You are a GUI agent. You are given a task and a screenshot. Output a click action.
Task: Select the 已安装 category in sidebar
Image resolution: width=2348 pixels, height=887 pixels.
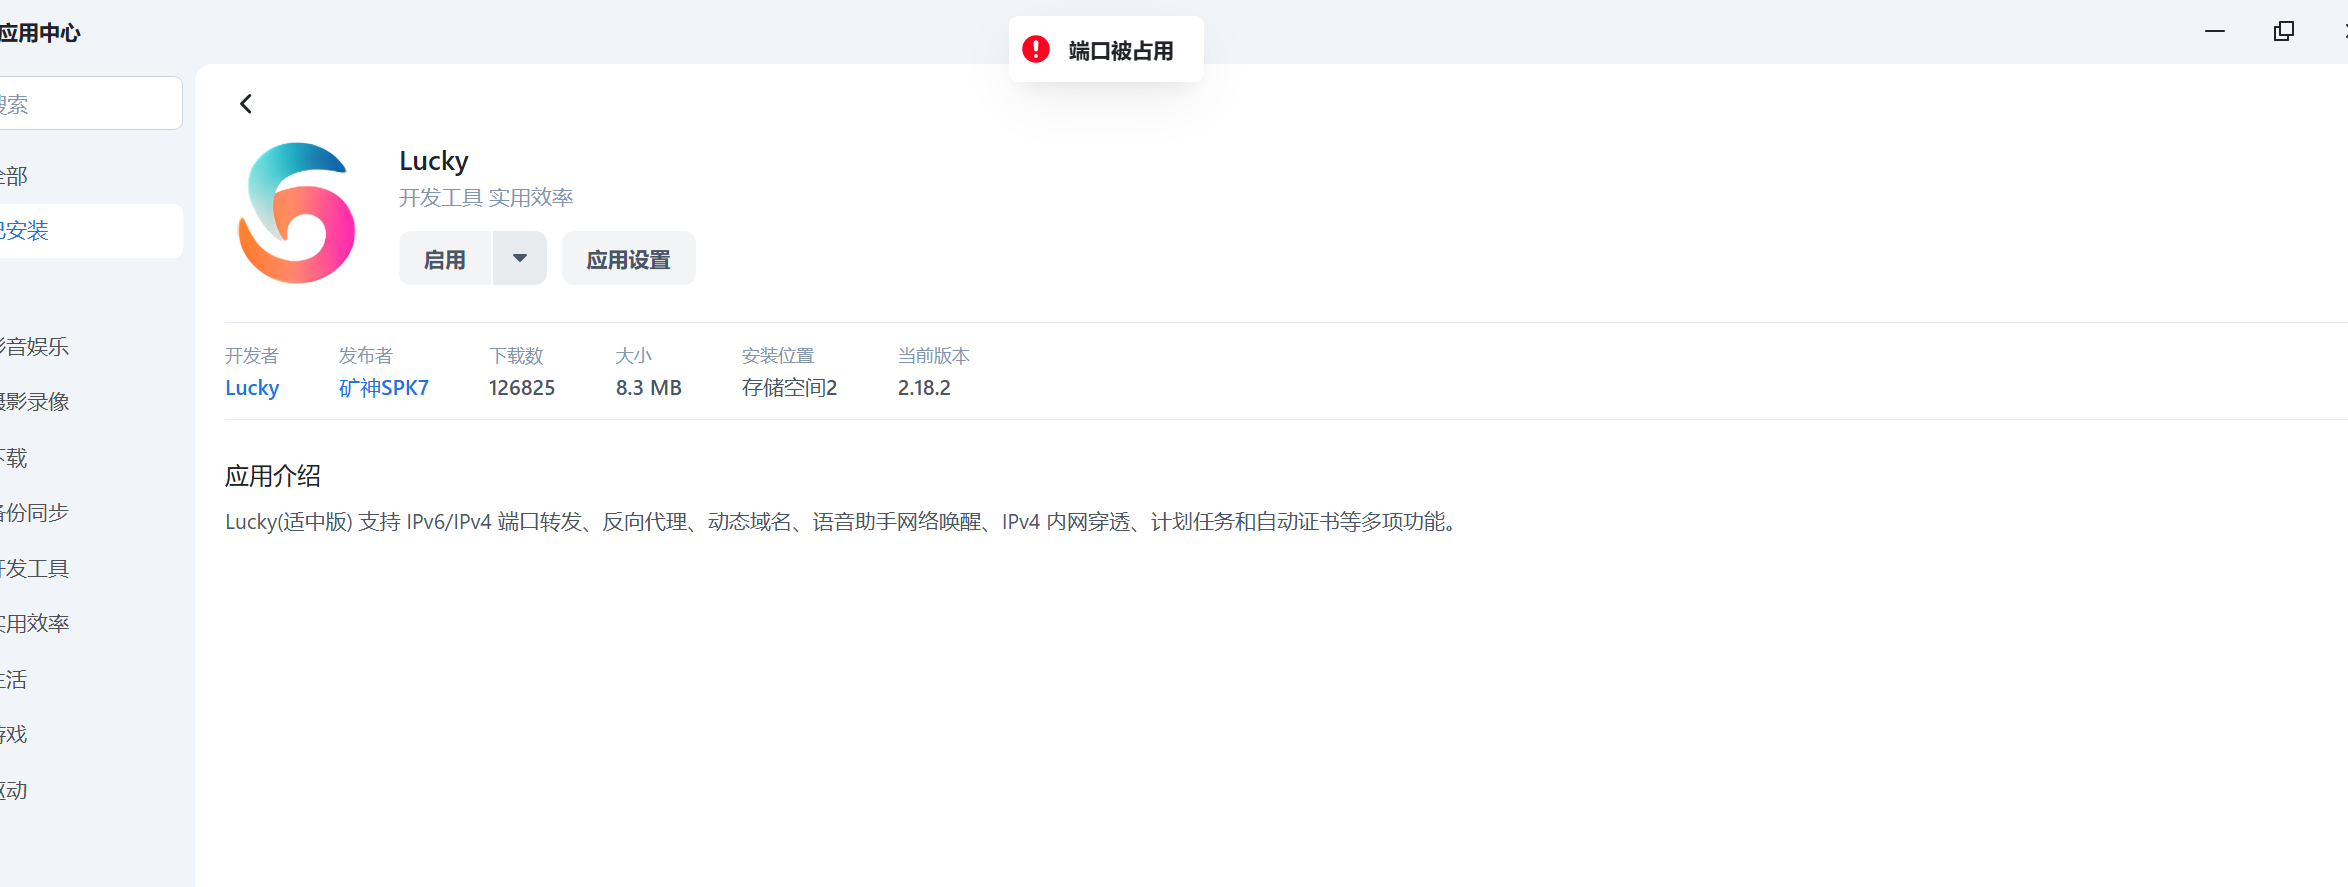(x=90, y=231)
